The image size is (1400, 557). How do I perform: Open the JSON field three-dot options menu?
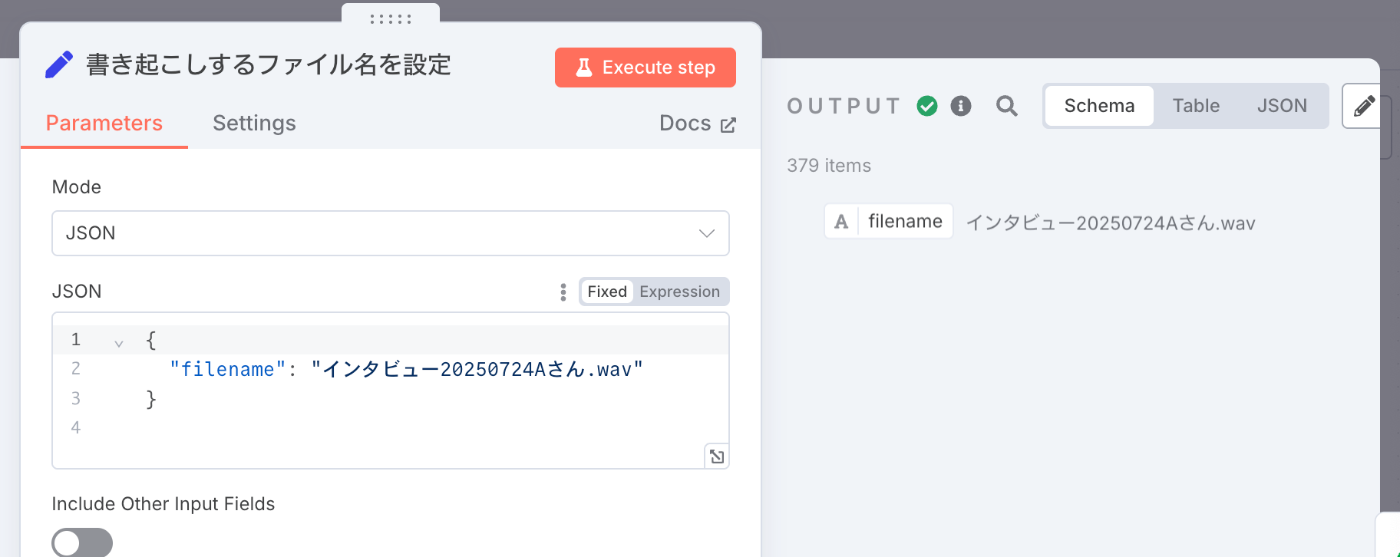tap(563, 292)
